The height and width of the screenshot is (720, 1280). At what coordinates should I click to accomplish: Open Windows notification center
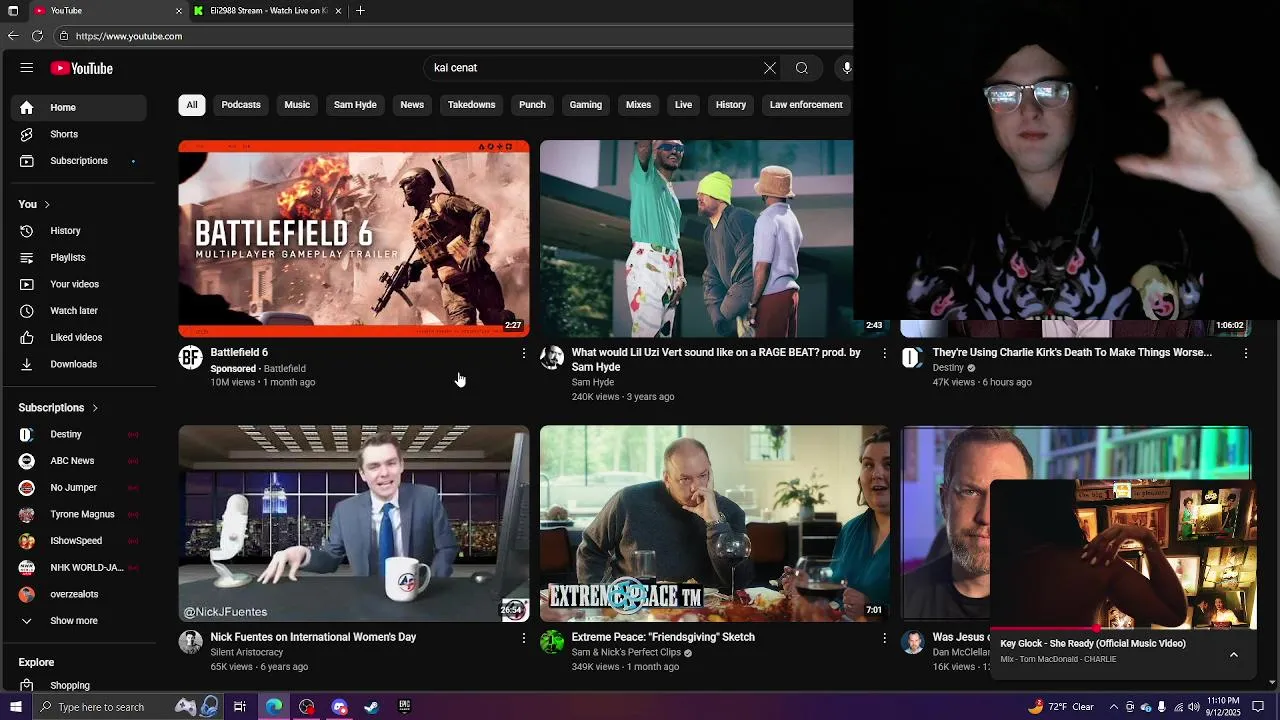click(1258, 707)
